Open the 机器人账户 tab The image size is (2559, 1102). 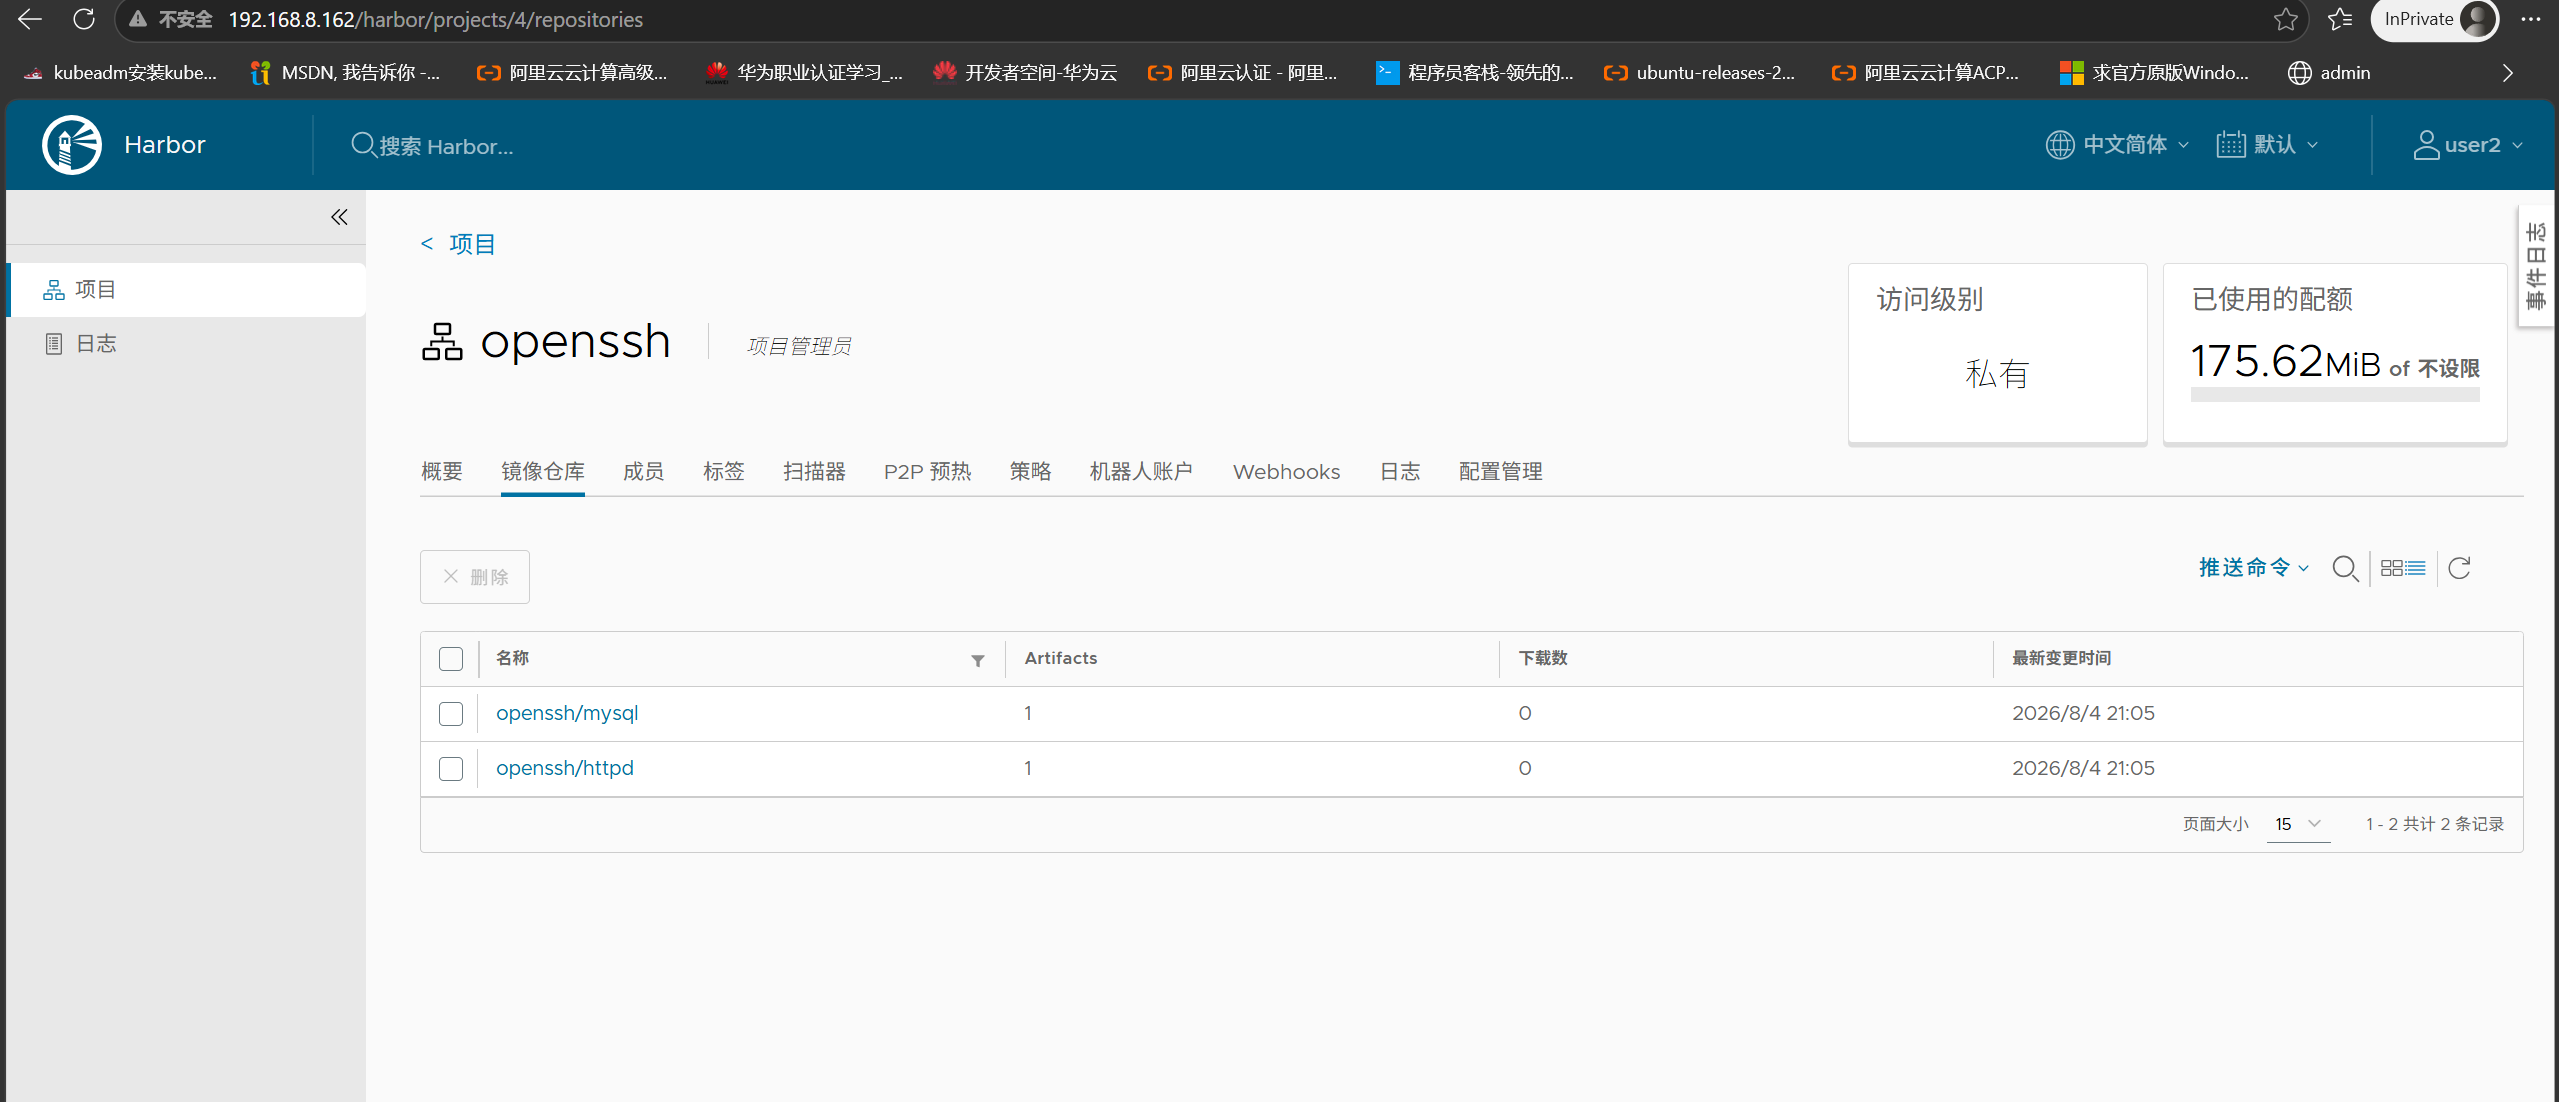tap(1141, 472)
